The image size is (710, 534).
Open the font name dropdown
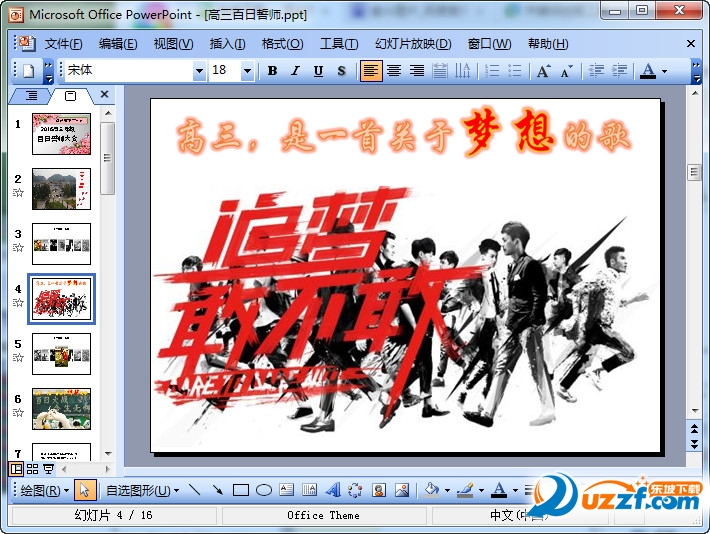coord(199,71)
